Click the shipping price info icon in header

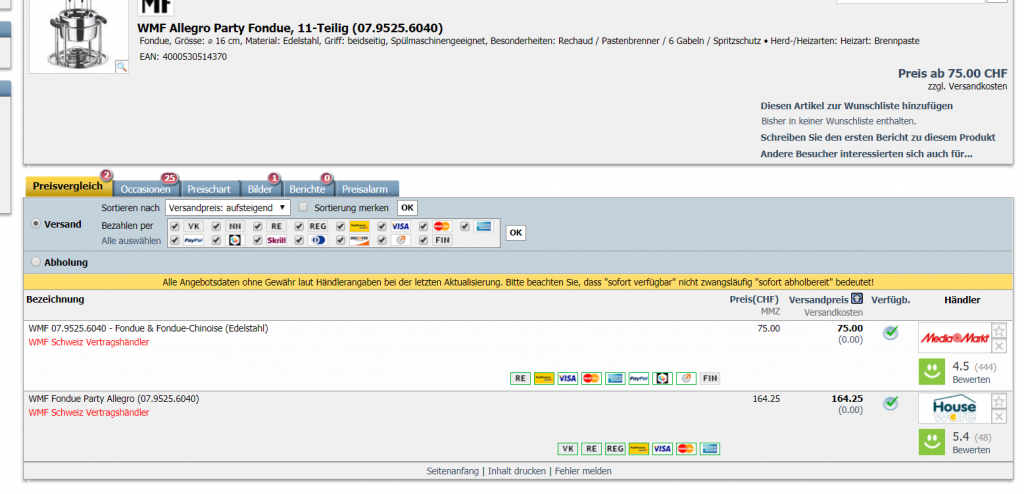tap(857, 299)
